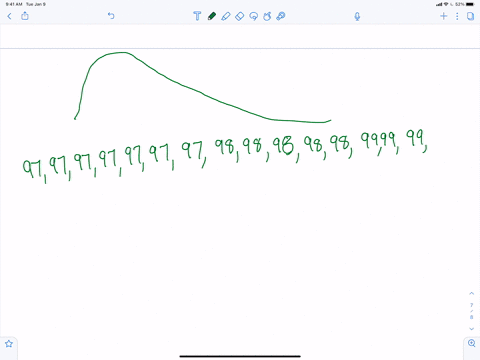Start audio recording with microphone icon
Screen dimensions: 480x360
[x=357, y=16]
